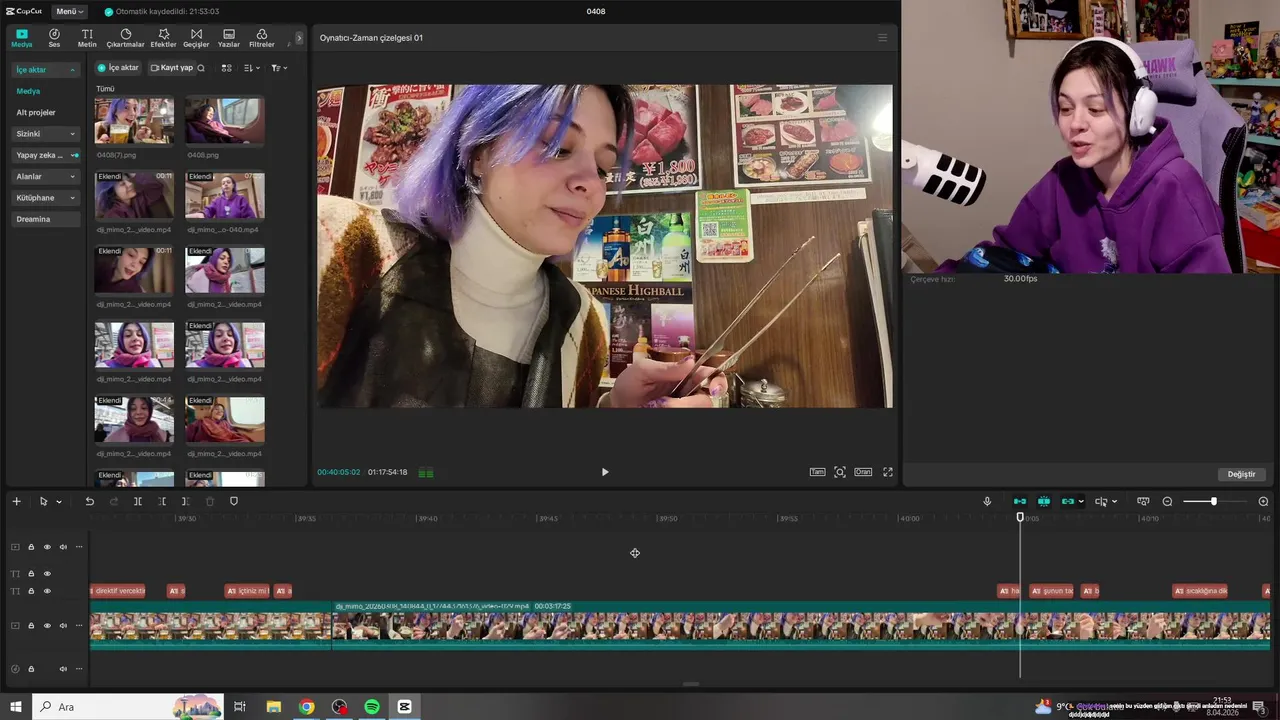Switch to the Metin text tab
The image size is (1280, 720).
click(87, 38)
